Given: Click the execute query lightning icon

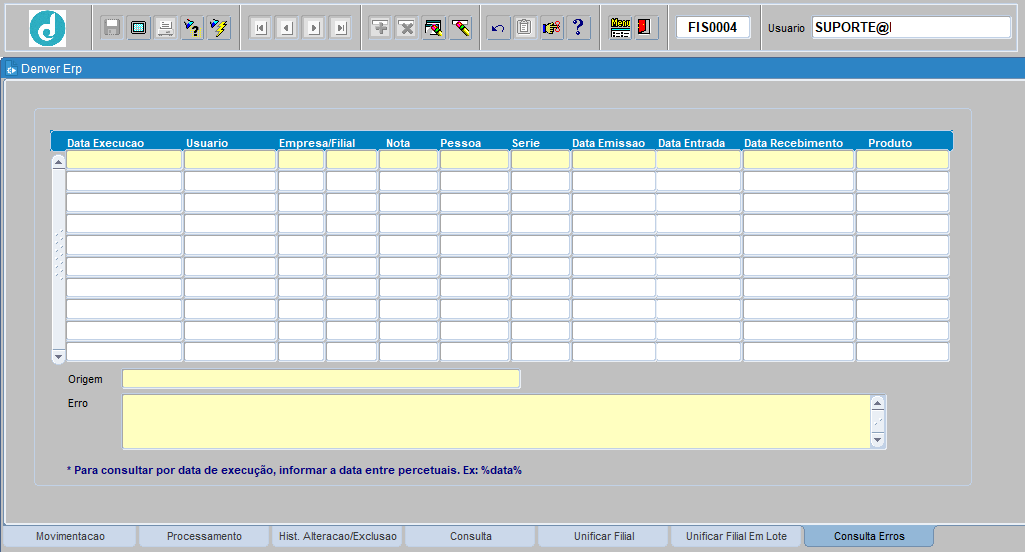Looking at the screenshot, I should [218, 28].
